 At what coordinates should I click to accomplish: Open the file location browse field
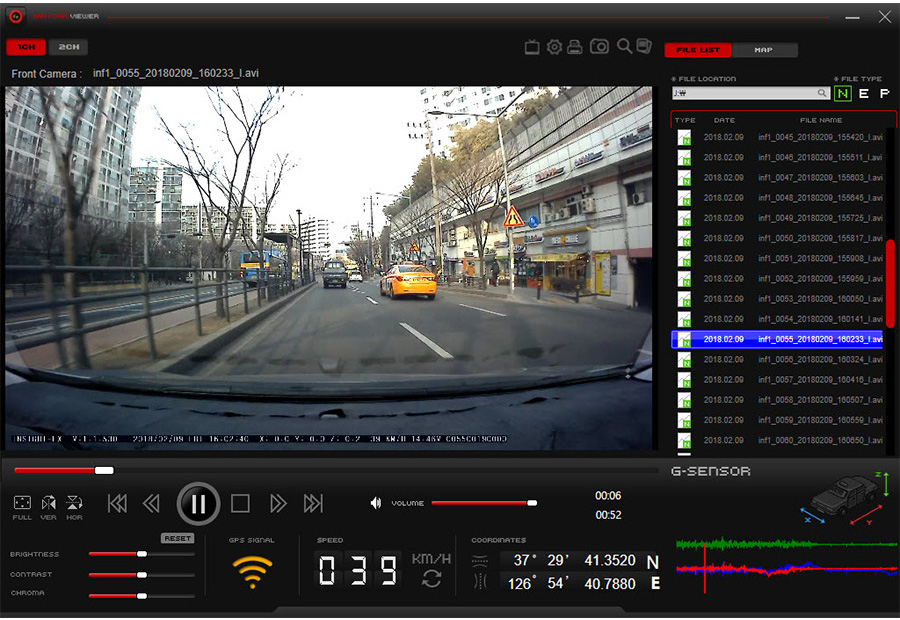(x=750, y=93)
